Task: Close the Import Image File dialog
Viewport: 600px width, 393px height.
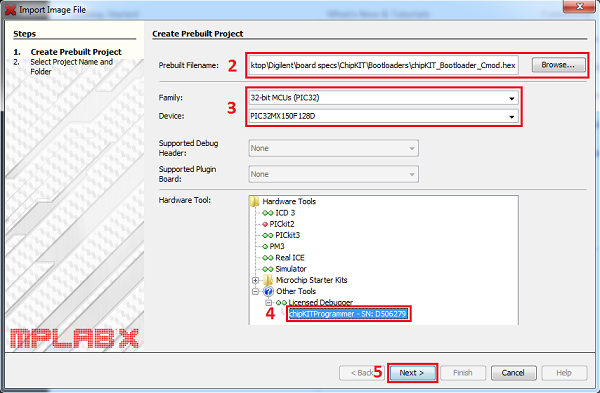Action: (580, 7)
